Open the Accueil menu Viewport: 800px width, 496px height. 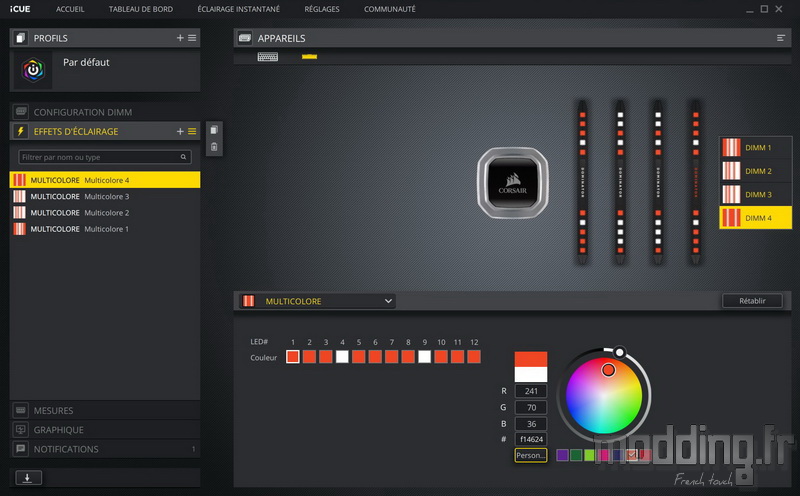70,9
